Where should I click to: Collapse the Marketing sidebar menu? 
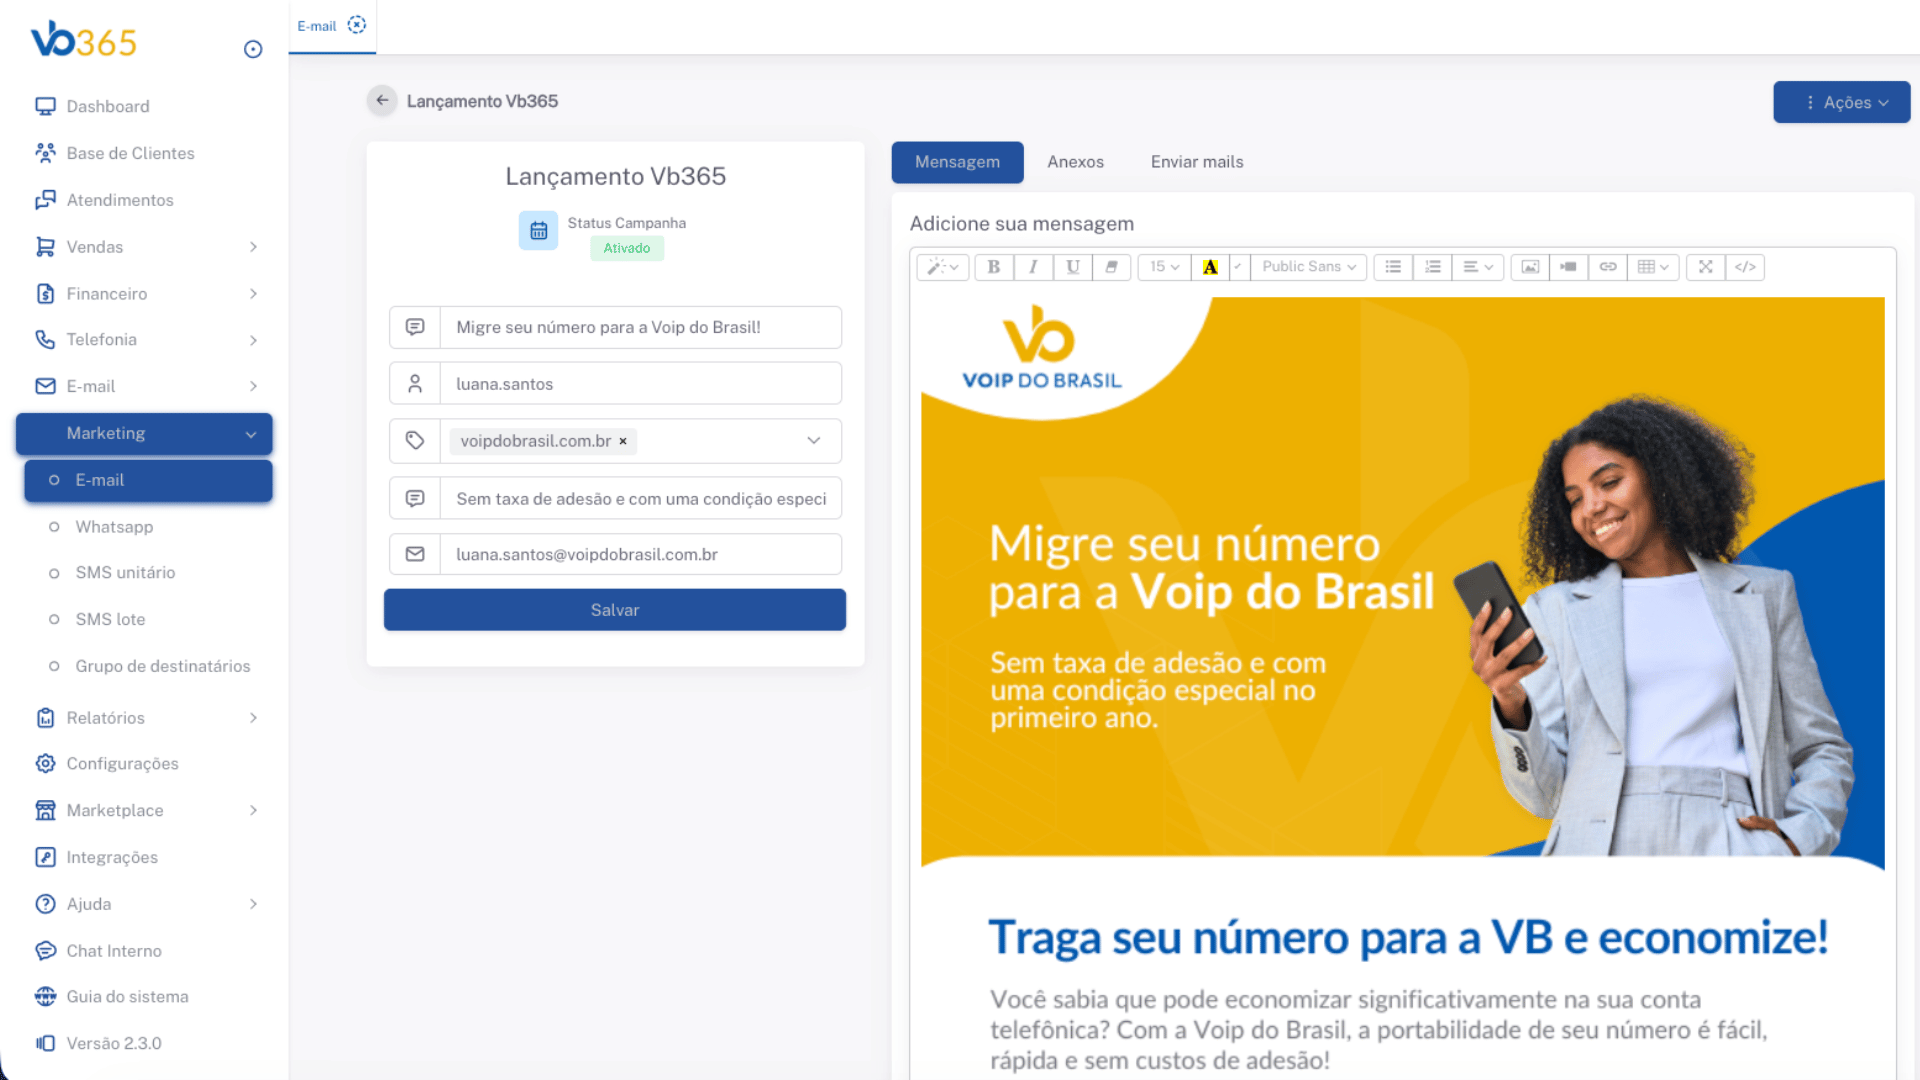[x=144, y=434]
